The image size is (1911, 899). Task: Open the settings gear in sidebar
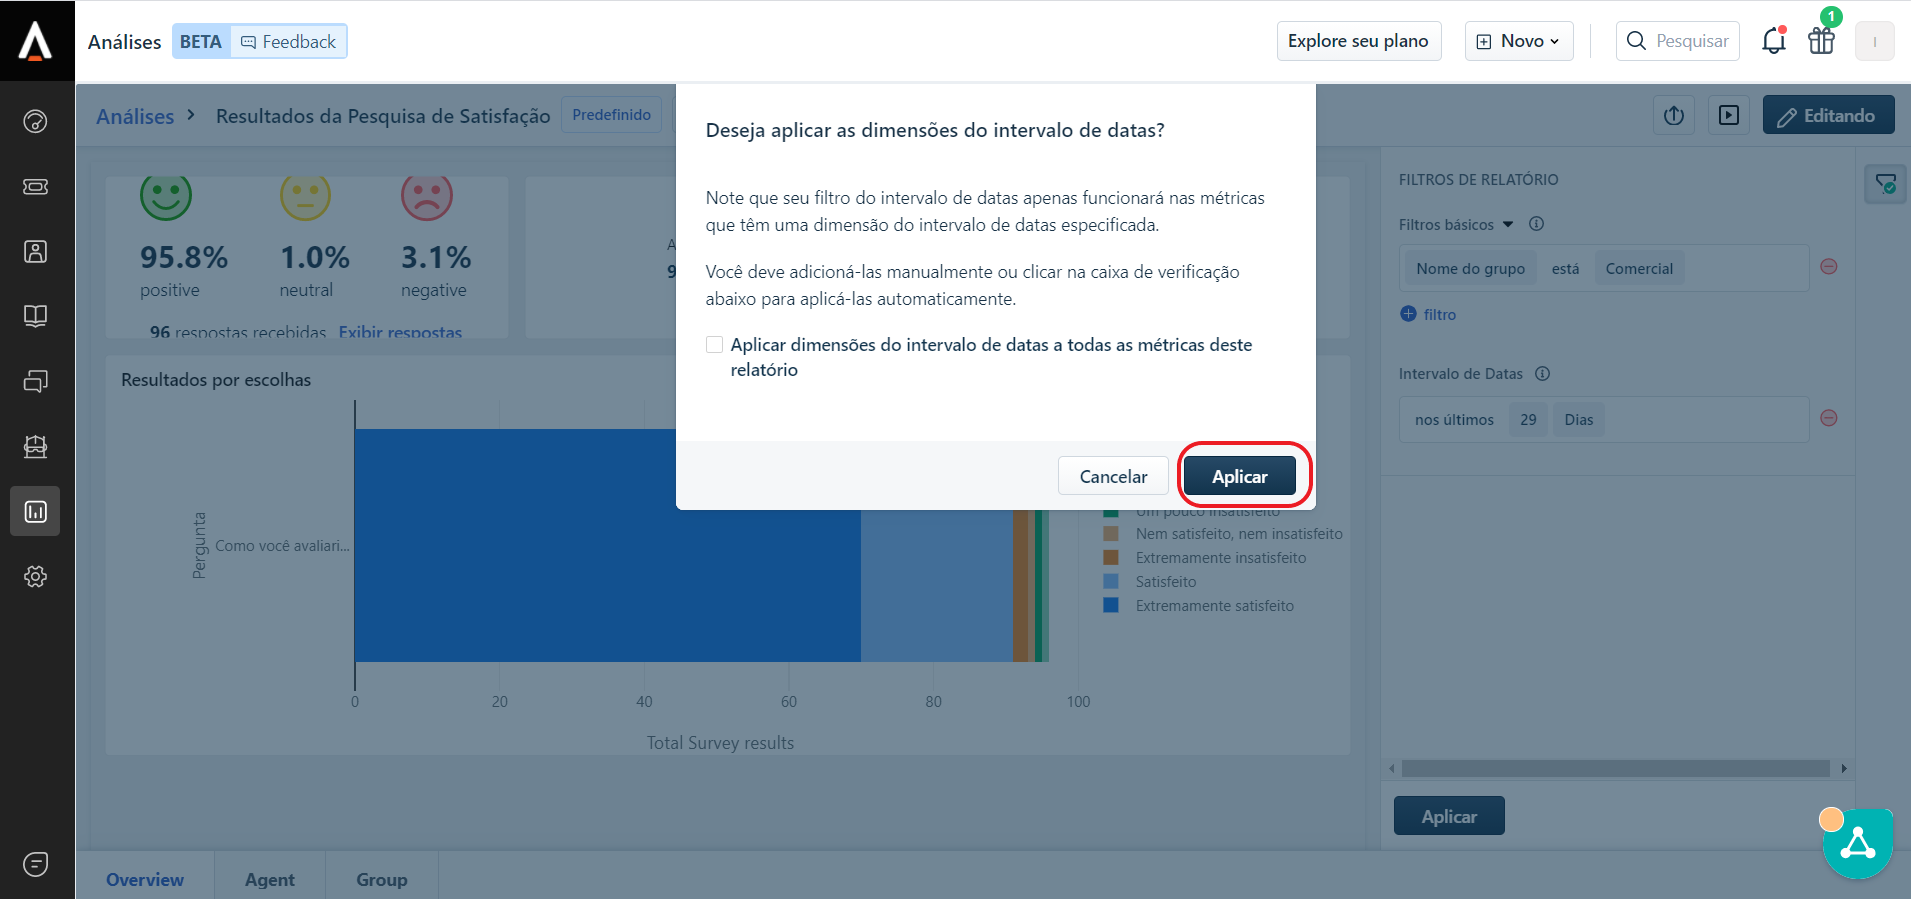pyautogui.click(x=35, y=577)
